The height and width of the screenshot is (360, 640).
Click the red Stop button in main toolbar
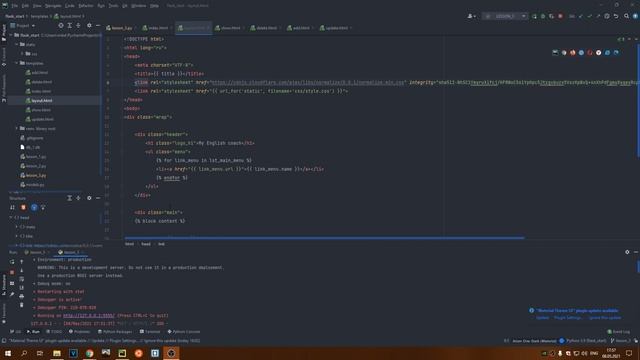[x=560, y=16]
